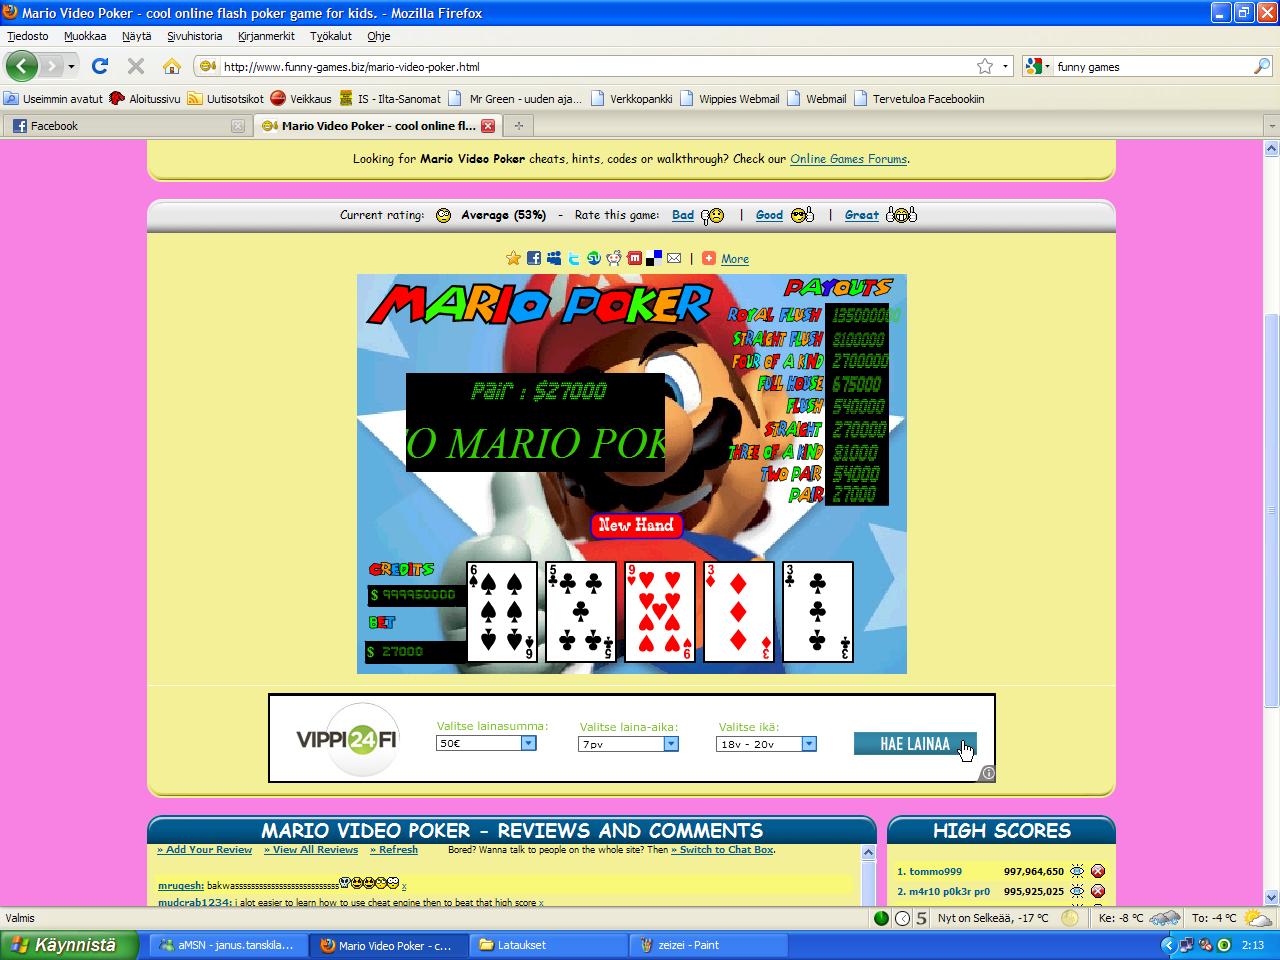Open the Google search engine dropdown
1280x960 pixels.
[1037, 66]
